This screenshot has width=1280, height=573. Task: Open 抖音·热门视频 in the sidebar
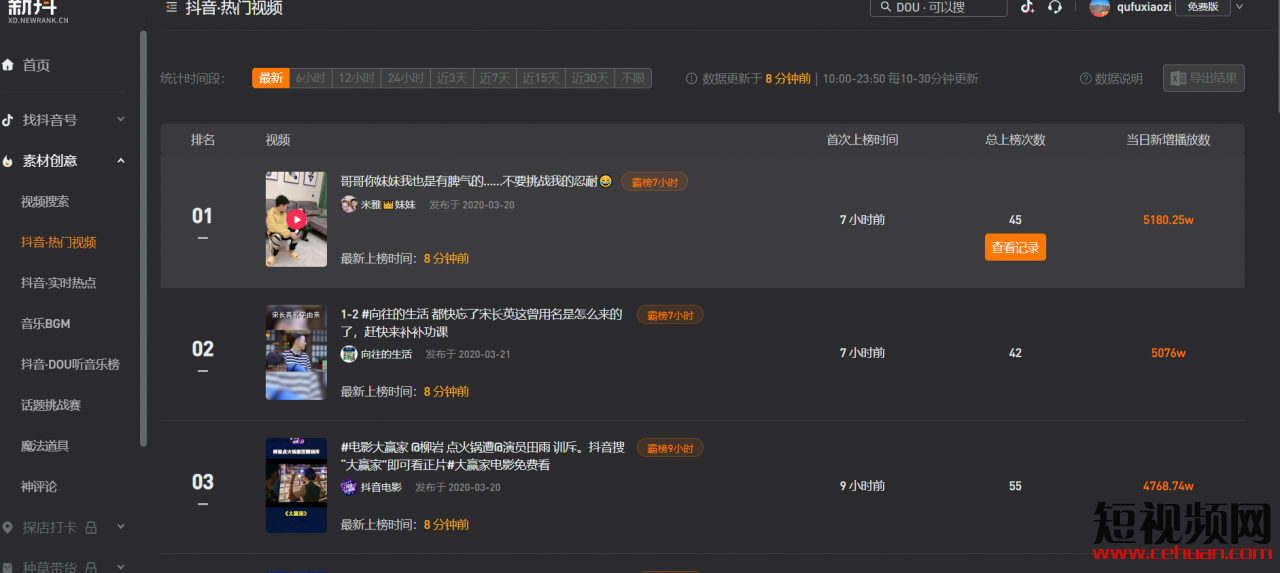click(x=58, y=243)
